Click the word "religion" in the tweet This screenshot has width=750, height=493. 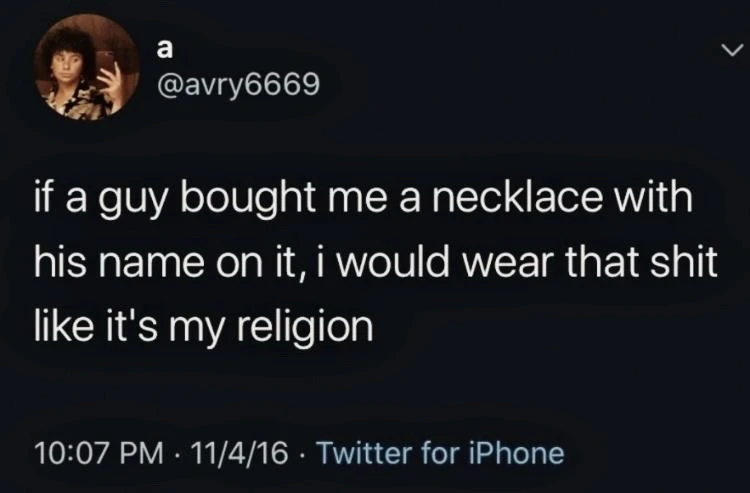pyautogui.click(x=305, y=328)
